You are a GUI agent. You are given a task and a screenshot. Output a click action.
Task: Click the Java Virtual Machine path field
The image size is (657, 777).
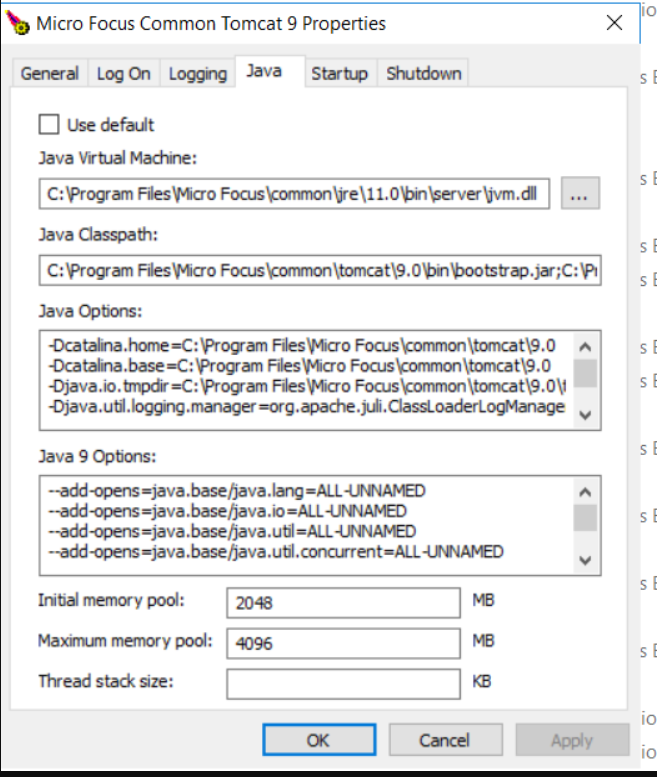click(x=296, y=195)
